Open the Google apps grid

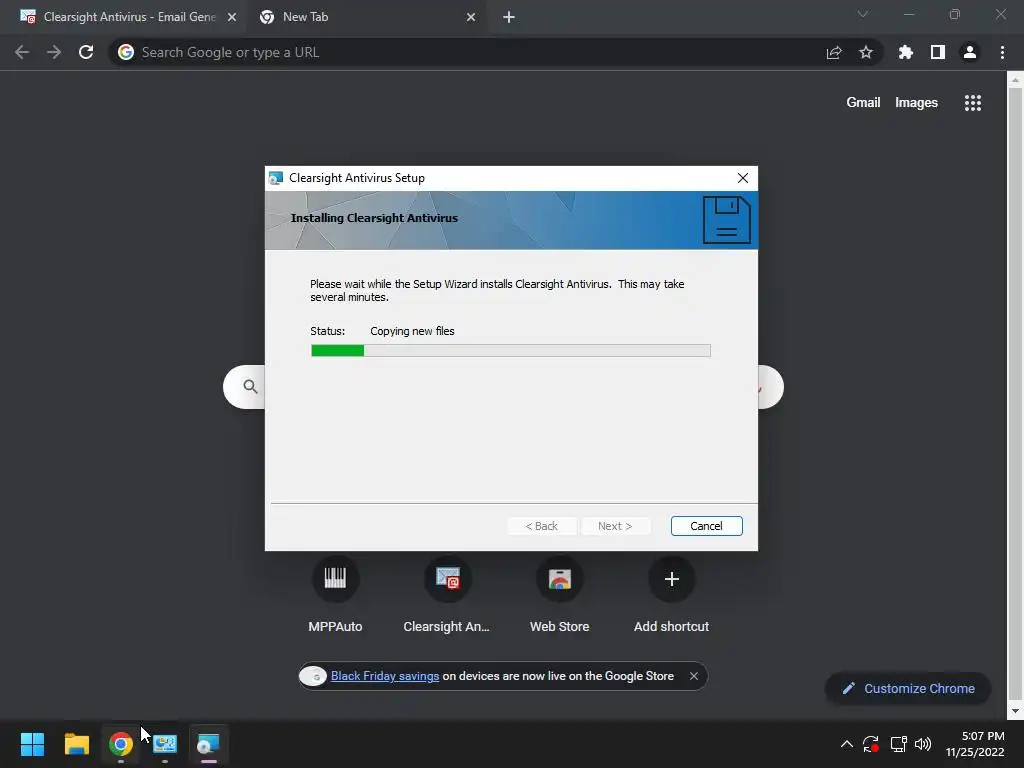click(x=973, y=103)
